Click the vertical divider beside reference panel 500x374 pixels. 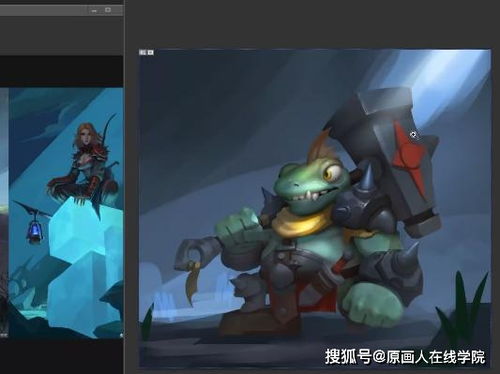point(124,187)
